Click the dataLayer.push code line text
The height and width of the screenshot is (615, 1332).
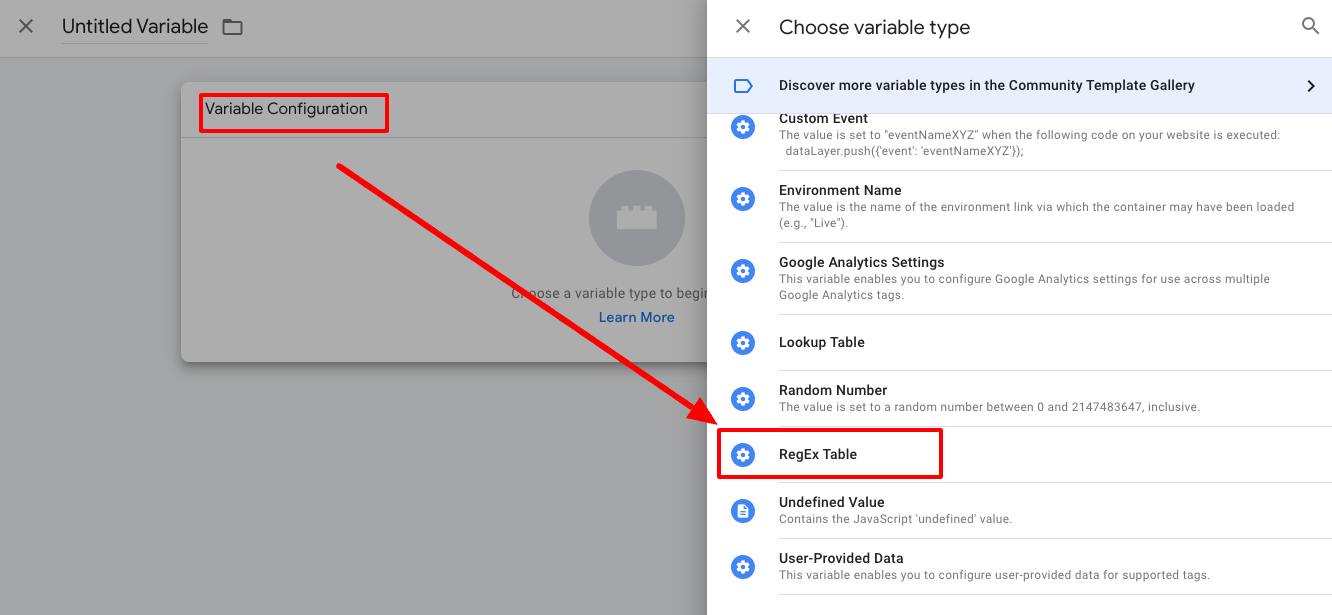point(904,151)
